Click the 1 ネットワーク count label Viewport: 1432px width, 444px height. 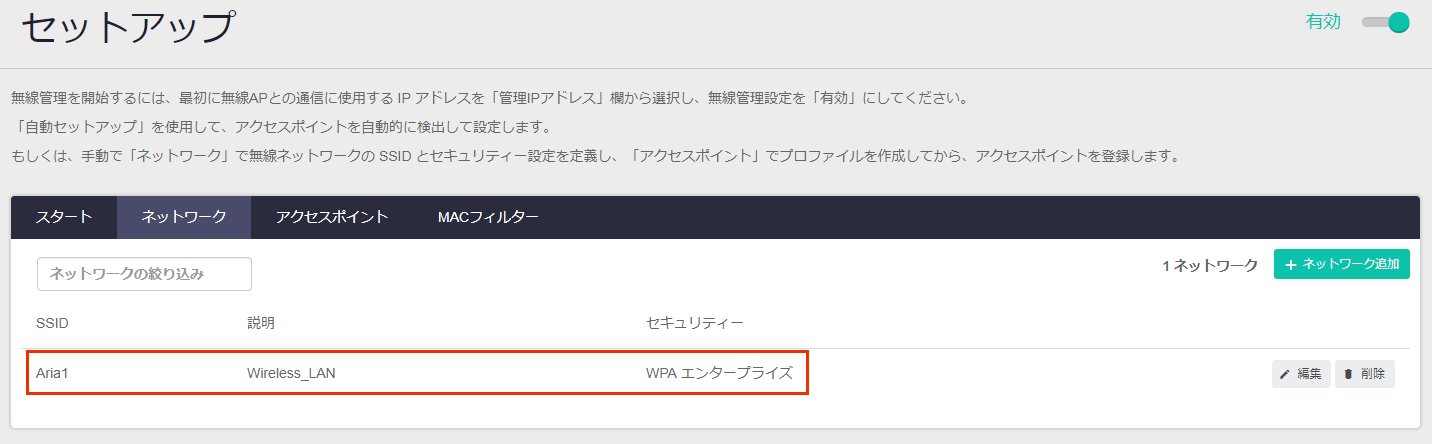click(x=1209, y=266)
